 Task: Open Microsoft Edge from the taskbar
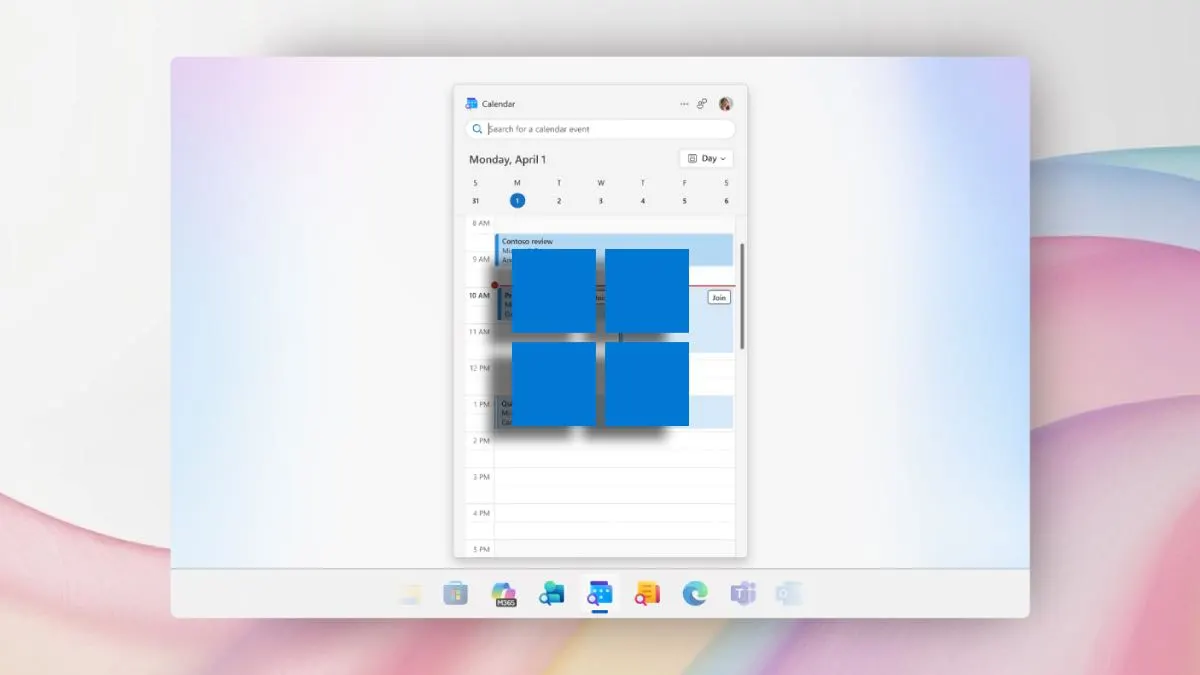(x=694, y=592)
